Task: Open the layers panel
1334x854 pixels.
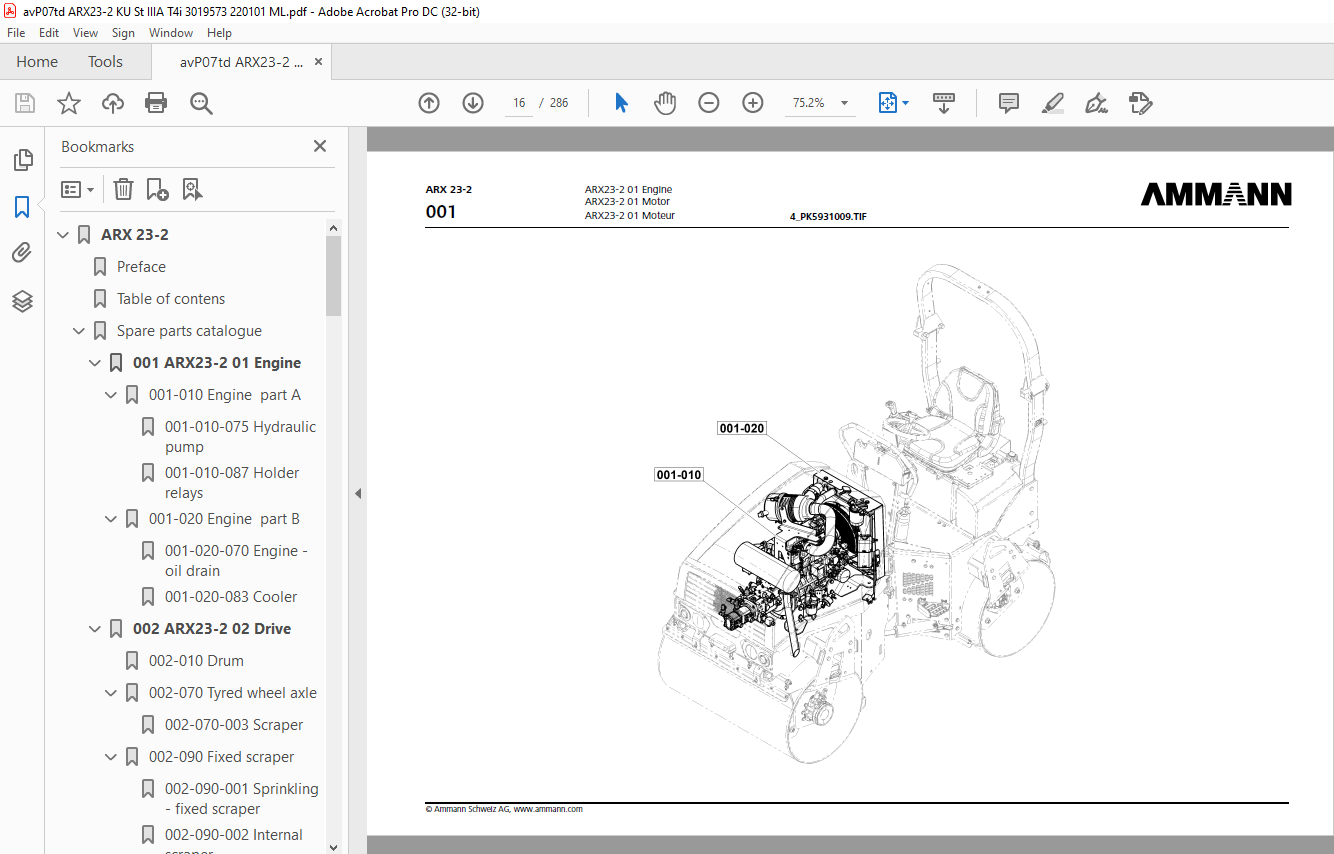Action: [22, 301]
